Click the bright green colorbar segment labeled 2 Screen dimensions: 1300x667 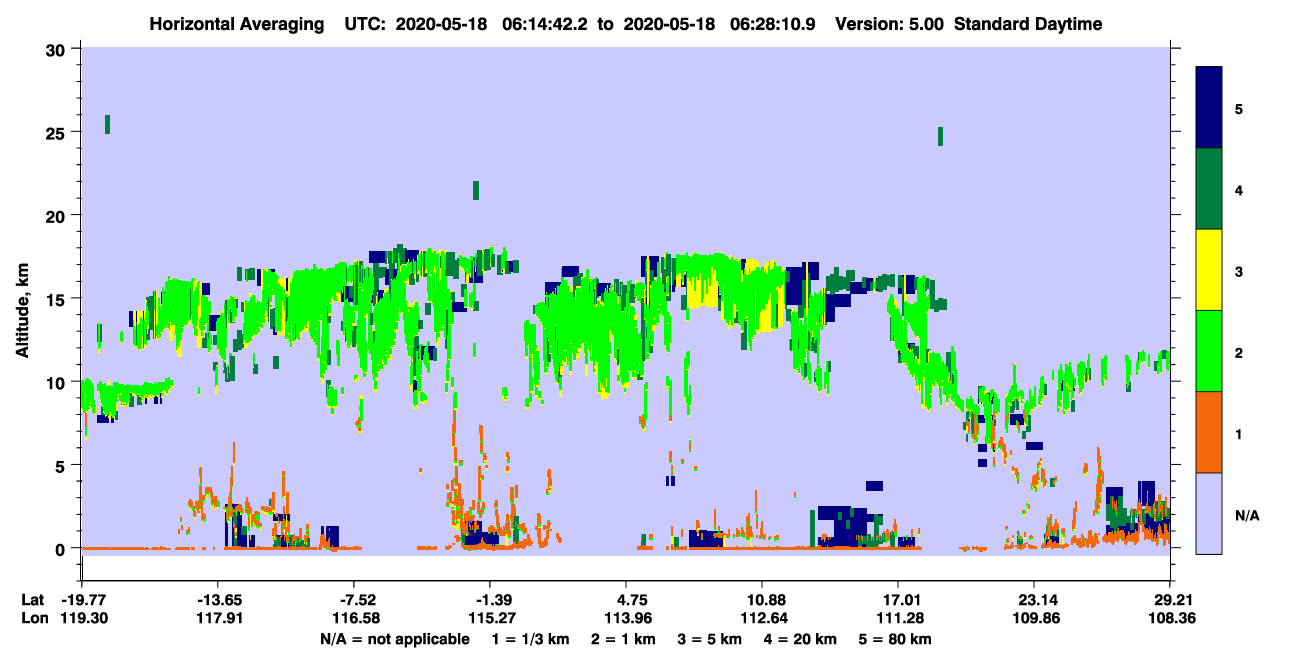[1209, 351]
